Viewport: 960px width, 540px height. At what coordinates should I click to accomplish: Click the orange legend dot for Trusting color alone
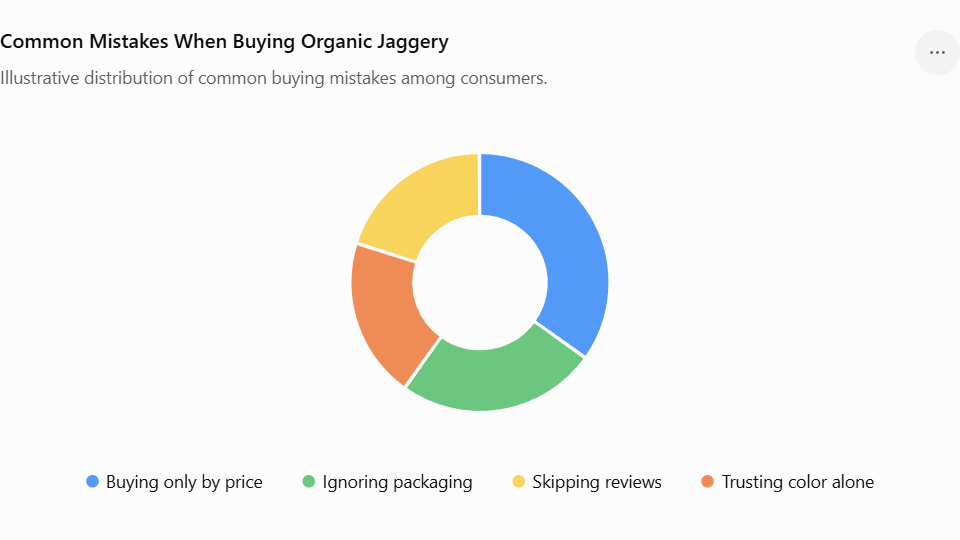tap(708, 481)
